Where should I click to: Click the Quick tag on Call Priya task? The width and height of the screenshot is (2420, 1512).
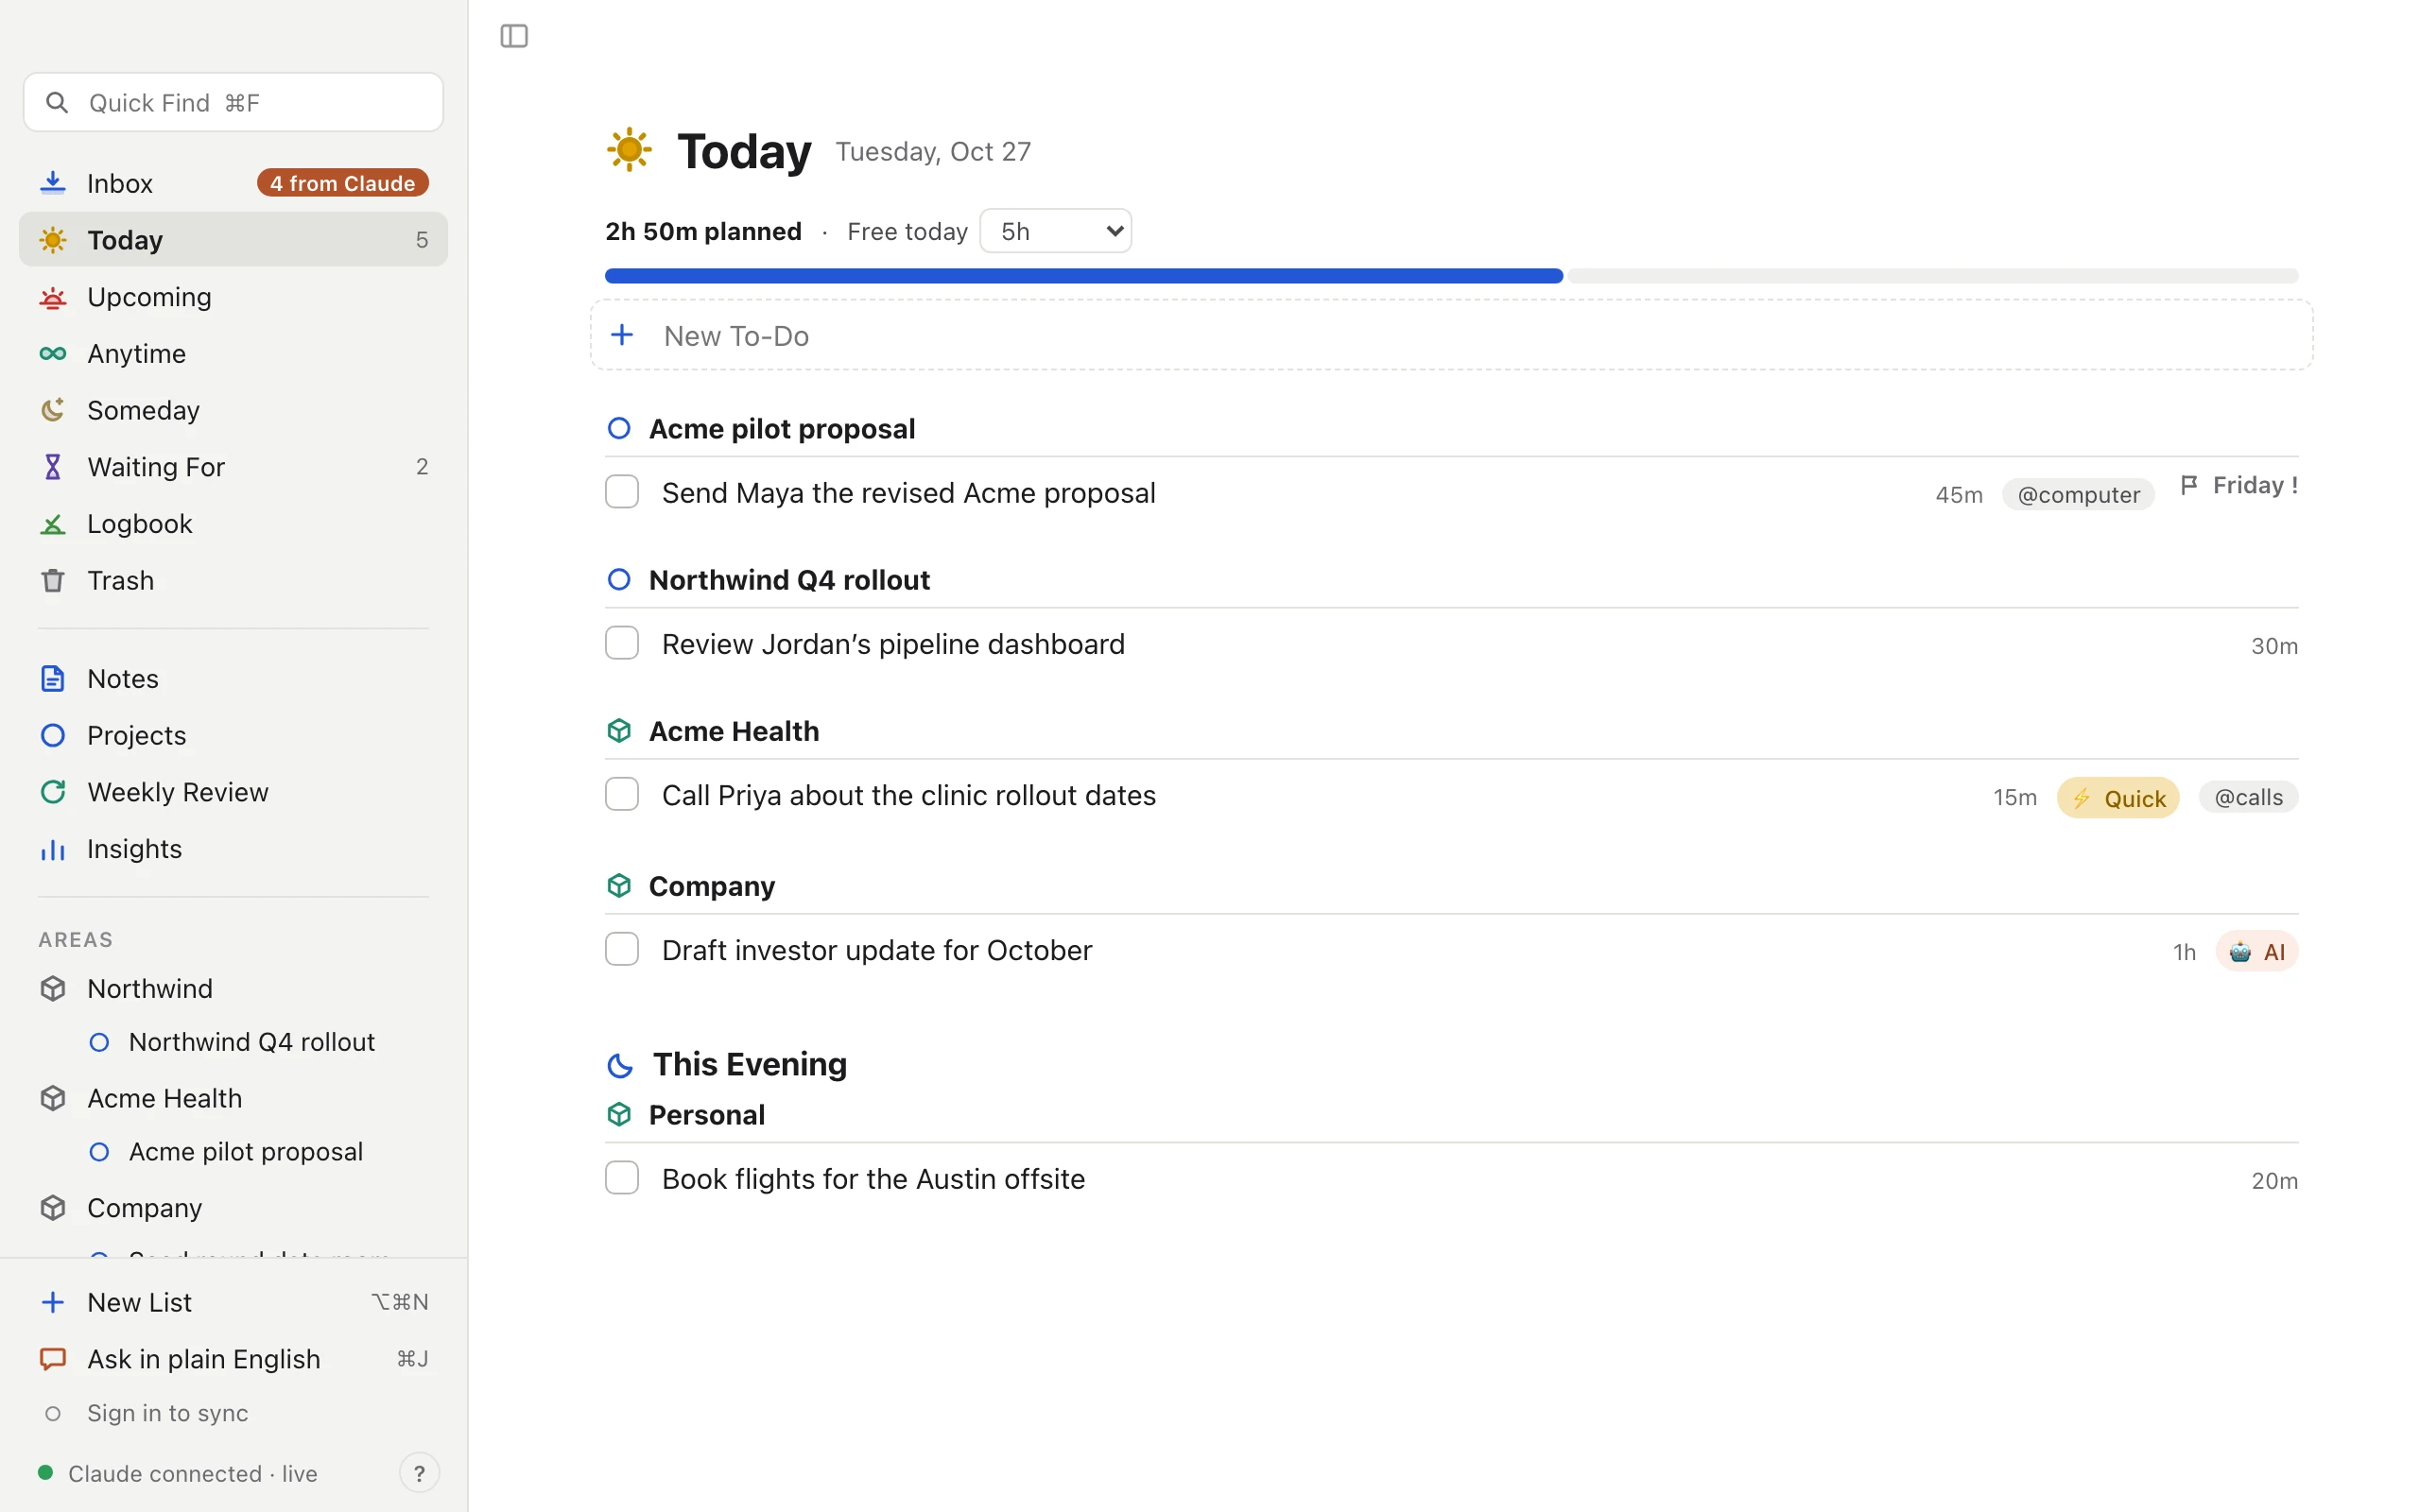point(2118,798)
